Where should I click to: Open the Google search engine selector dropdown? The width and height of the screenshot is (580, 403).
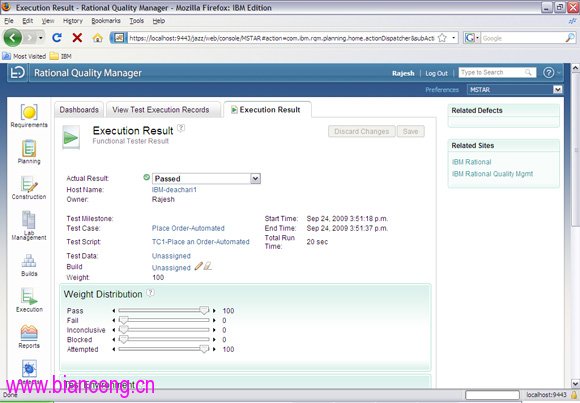[x=477, y=38]
